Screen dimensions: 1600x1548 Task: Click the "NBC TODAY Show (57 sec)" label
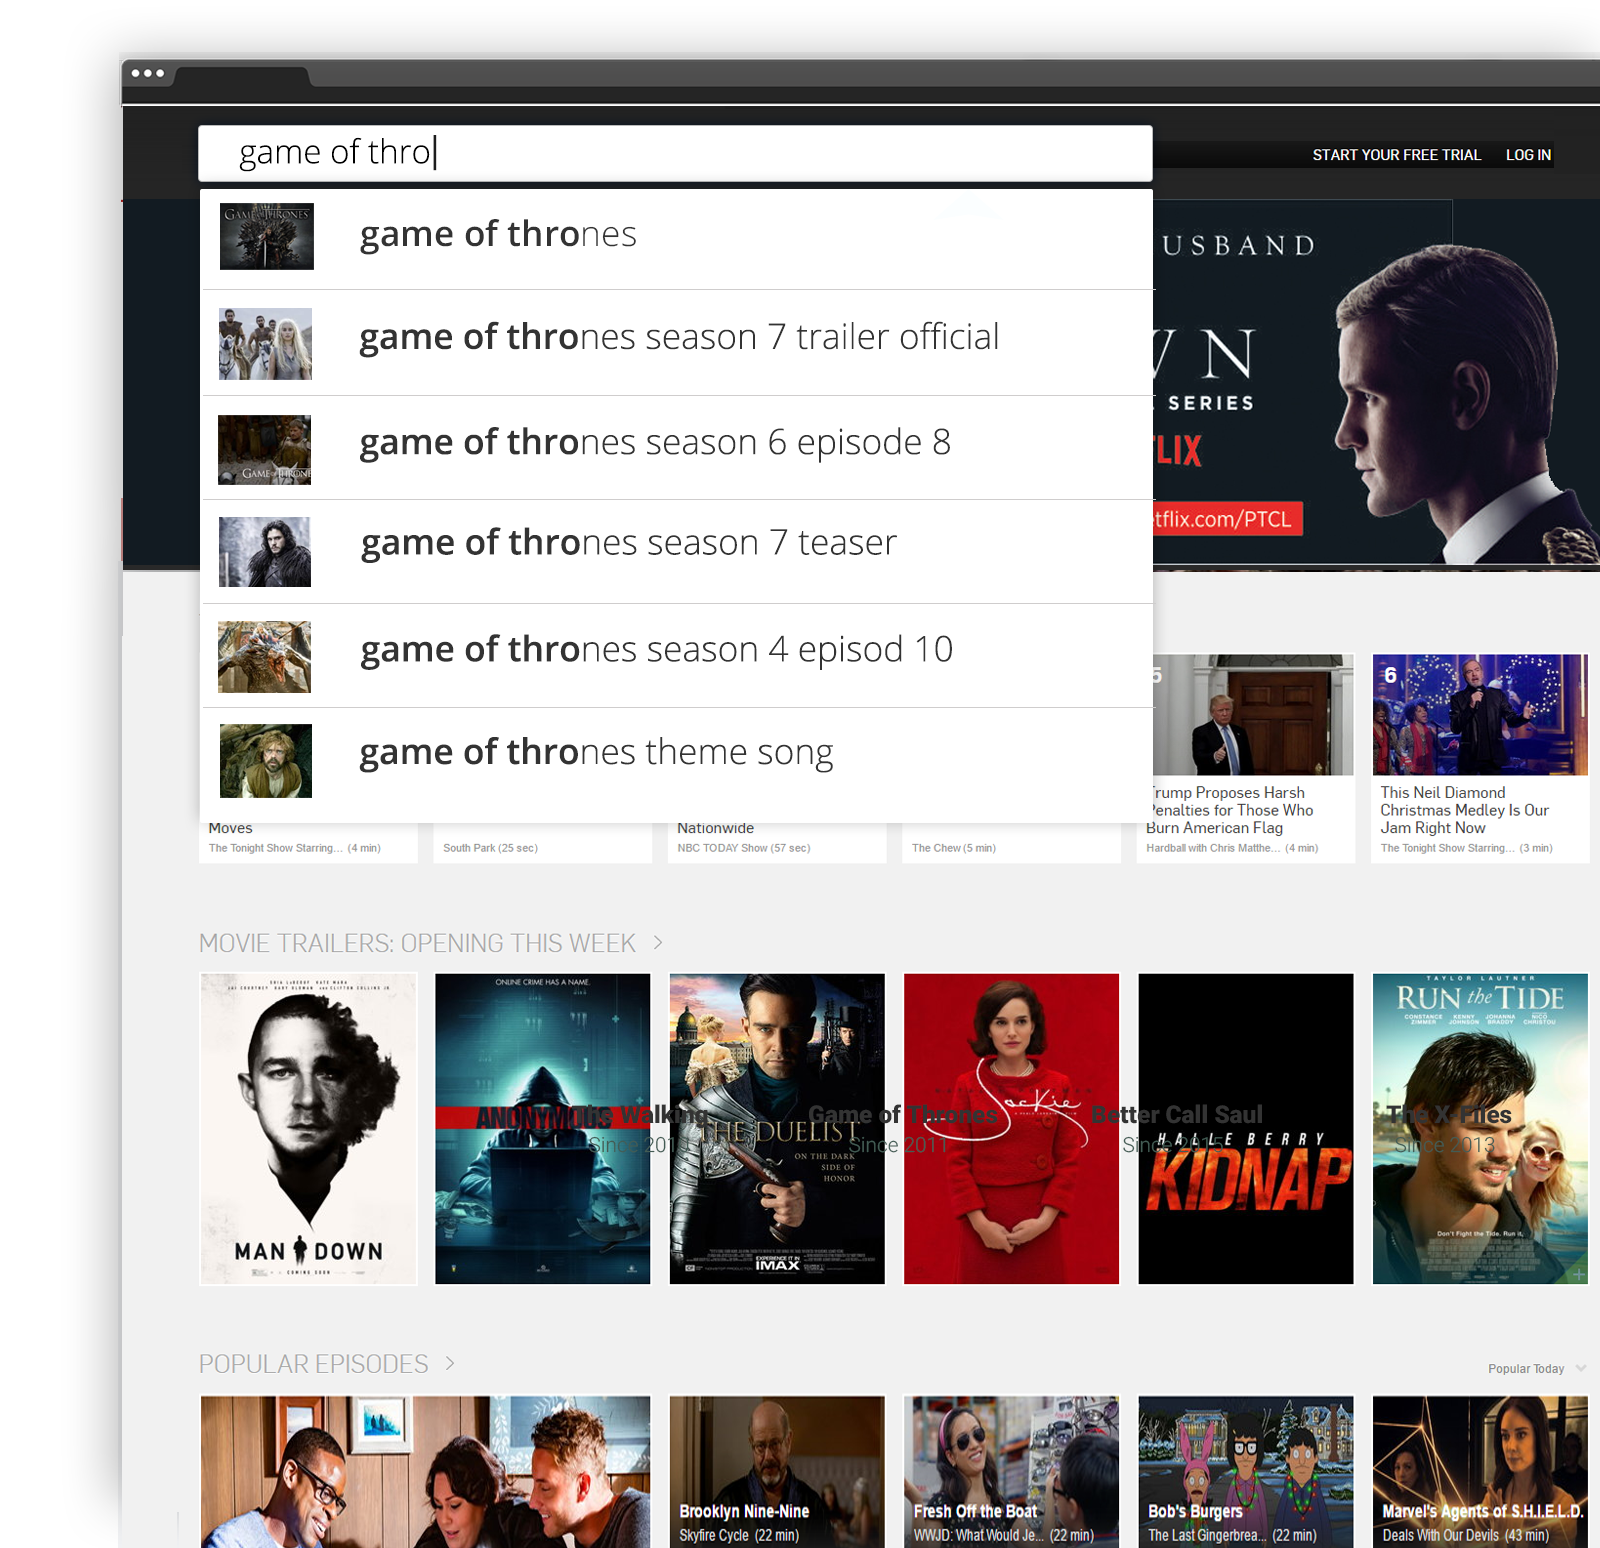744,848
